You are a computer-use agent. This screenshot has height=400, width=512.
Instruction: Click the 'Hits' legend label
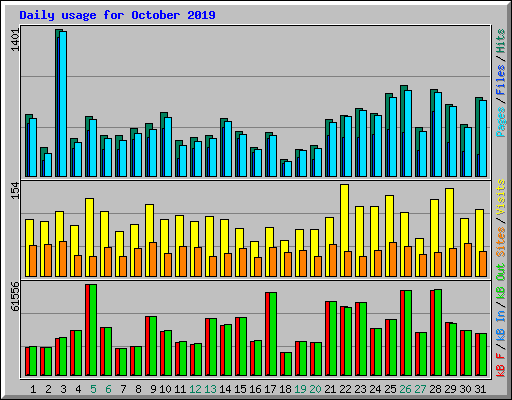coord(501,41)
